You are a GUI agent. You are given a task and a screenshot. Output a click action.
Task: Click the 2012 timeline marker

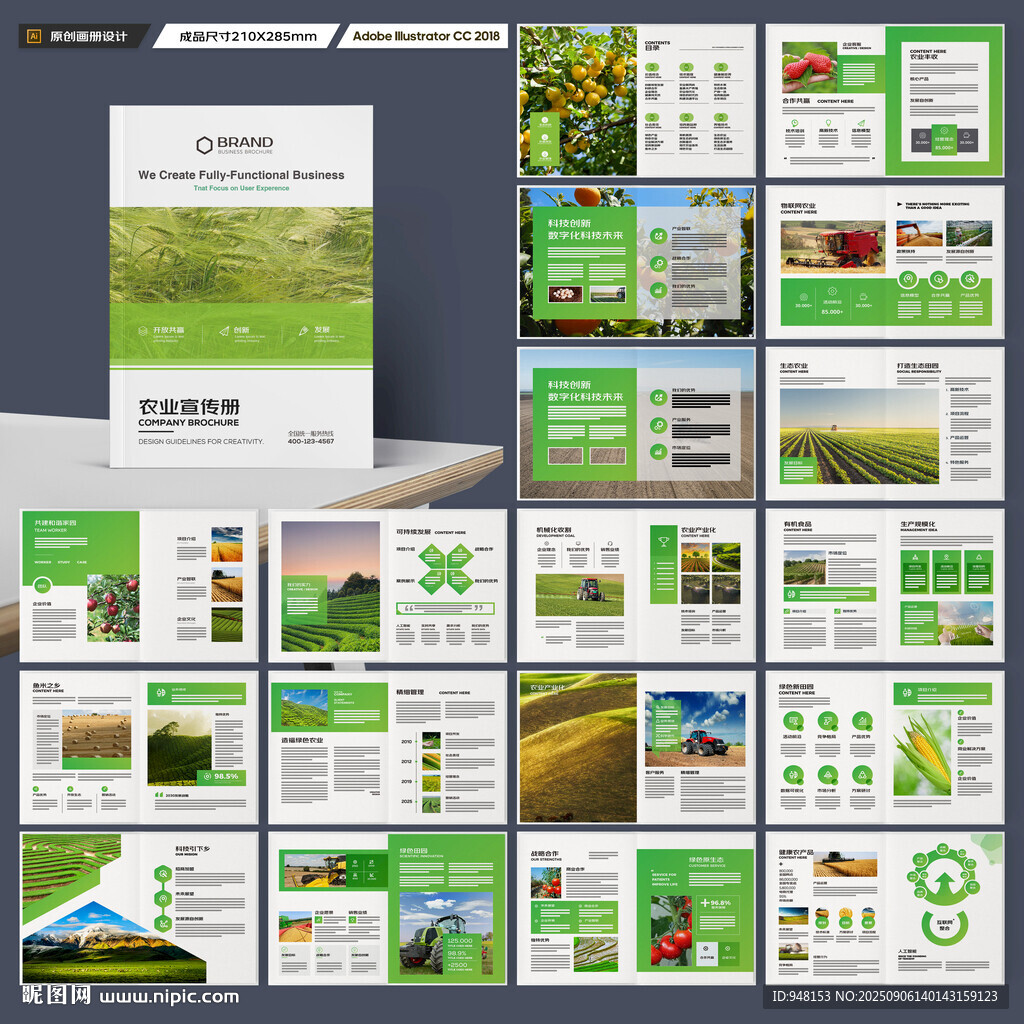406,761
